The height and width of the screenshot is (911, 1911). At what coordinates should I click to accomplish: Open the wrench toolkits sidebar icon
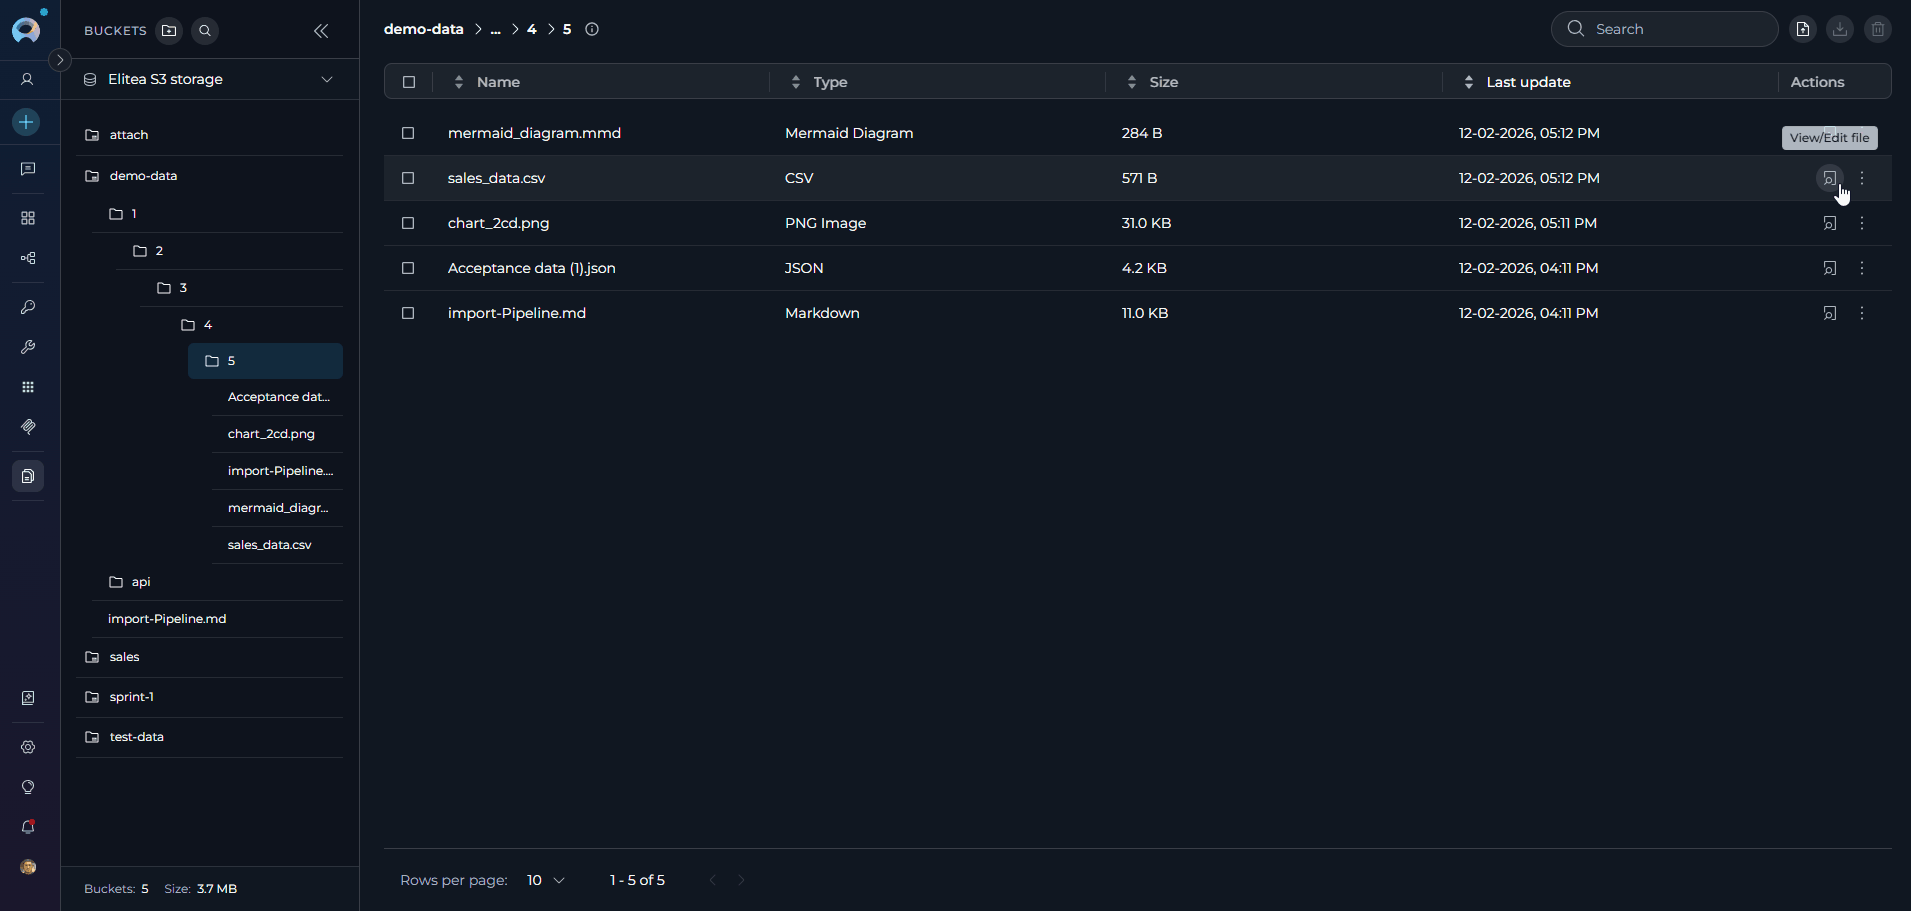click(x=28, y=347)
